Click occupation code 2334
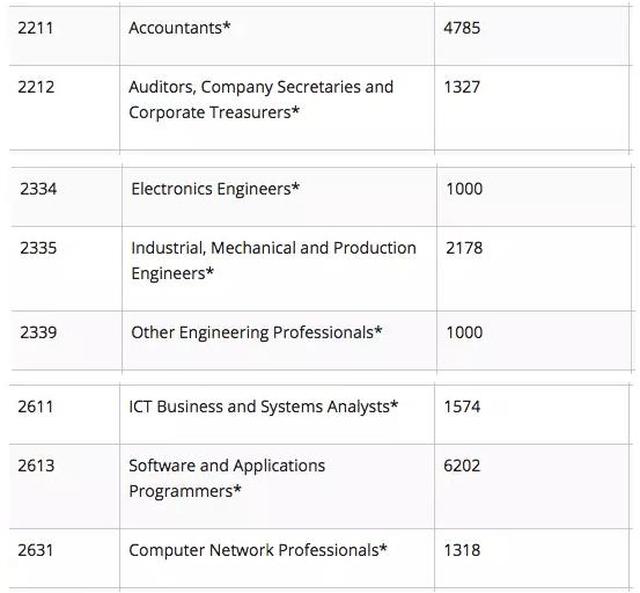The image size is (640, 593). [38, 189]
